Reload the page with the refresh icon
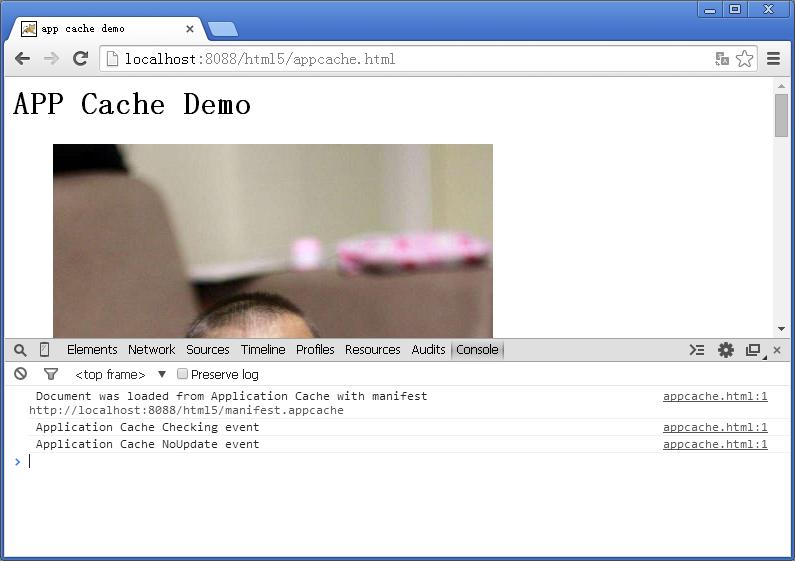The image size is (795, 561). (80, 58)
